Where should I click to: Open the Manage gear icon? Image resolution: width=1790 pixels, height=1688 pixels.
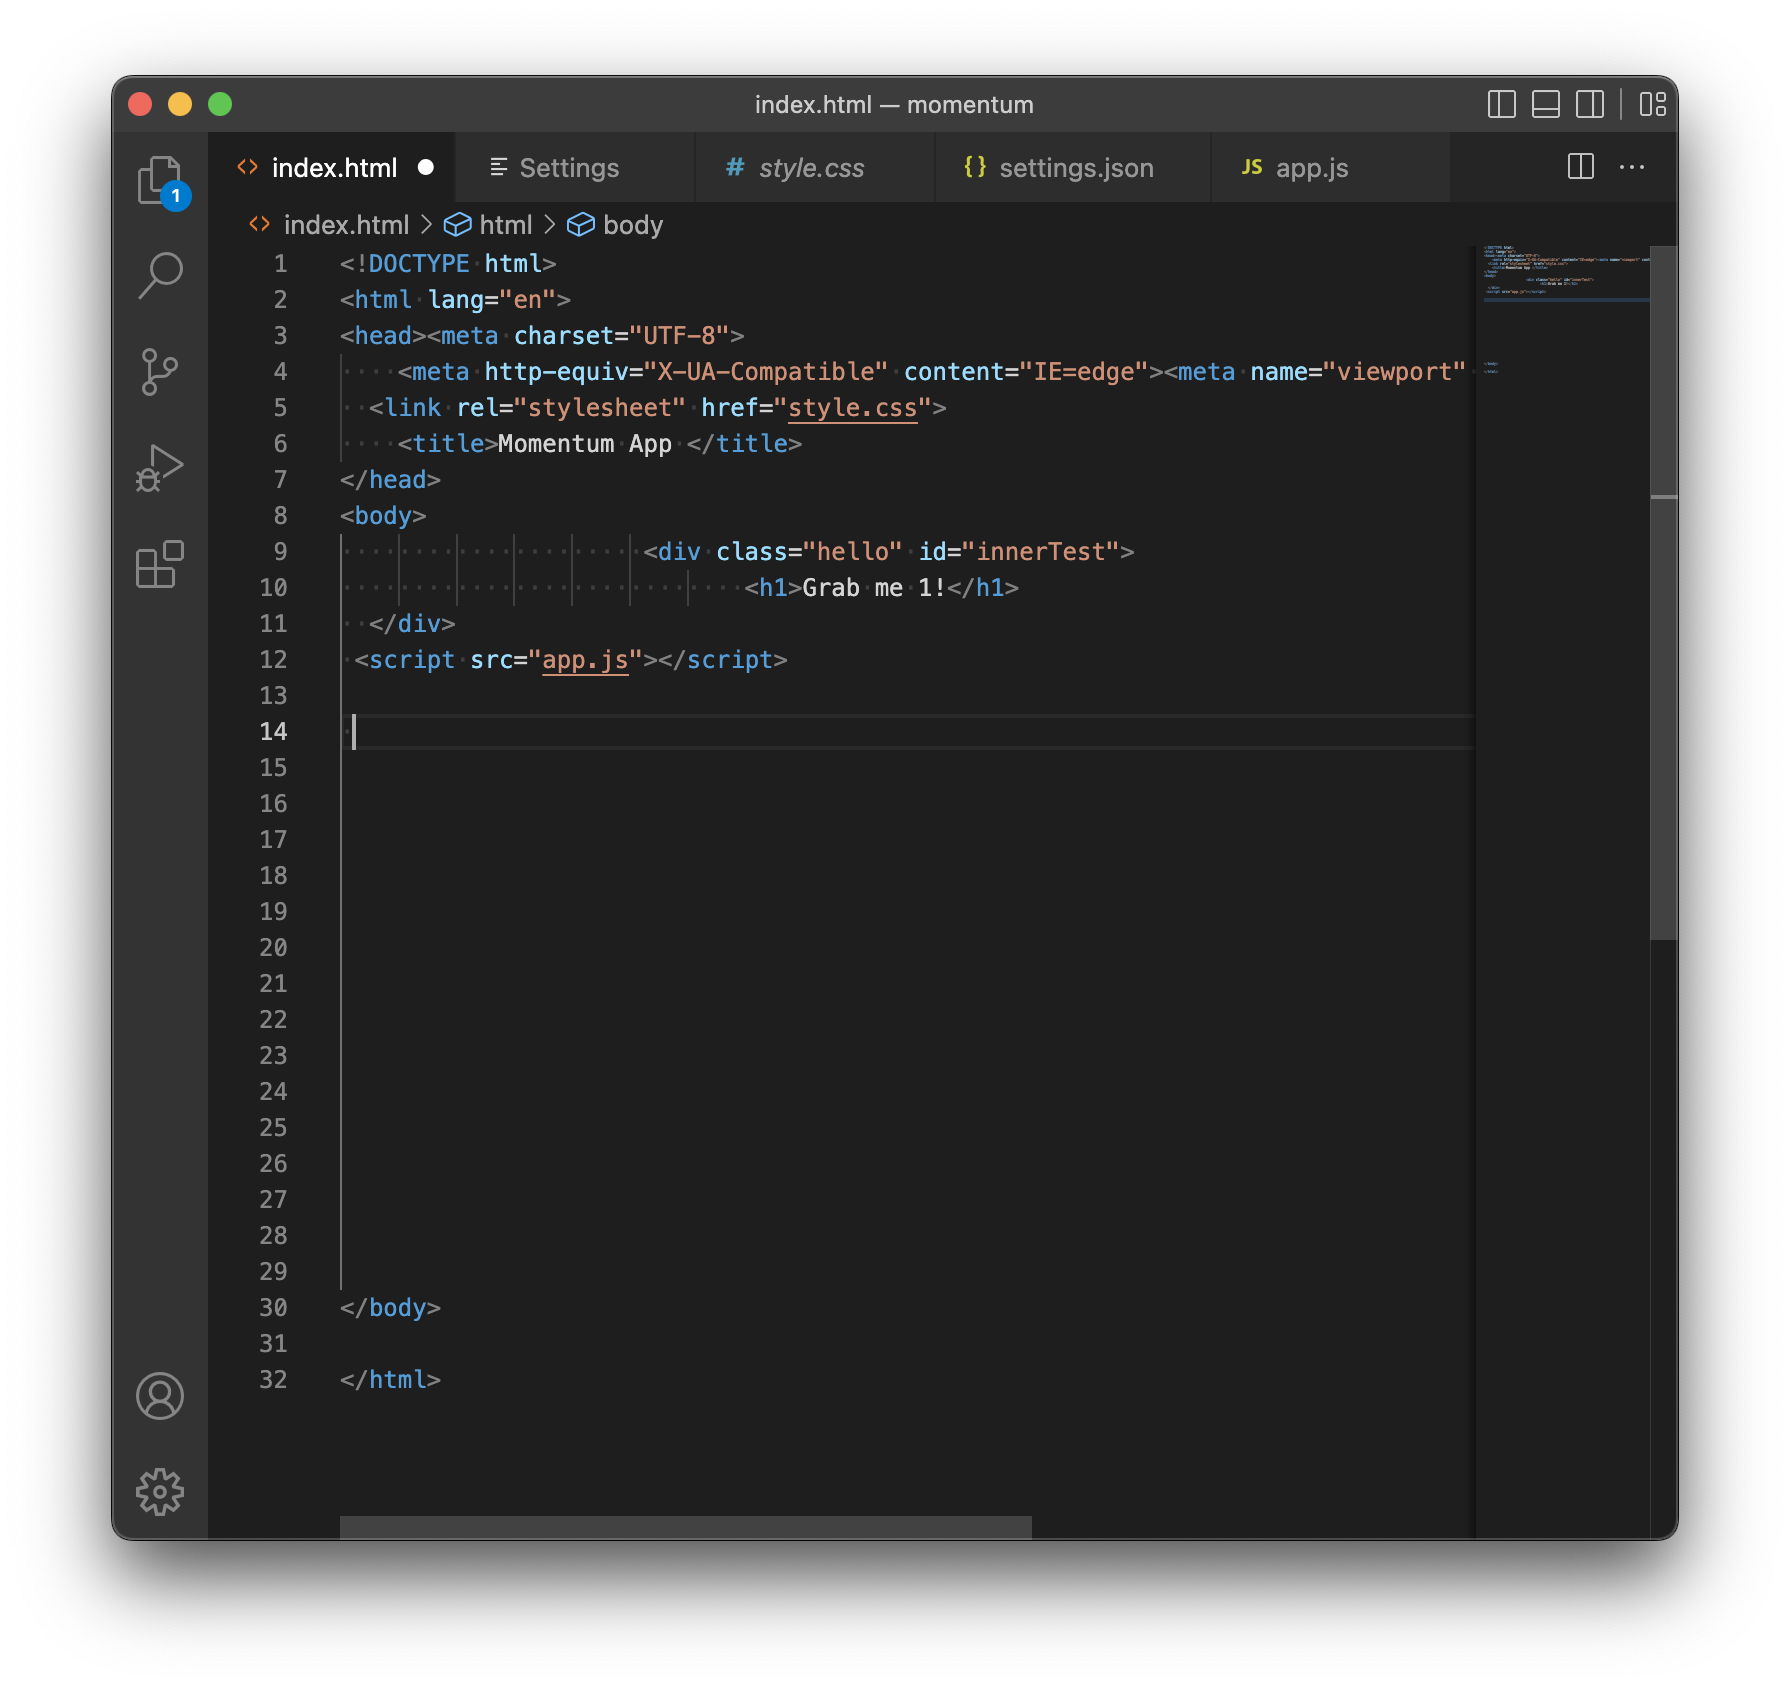click(160, 1492)
